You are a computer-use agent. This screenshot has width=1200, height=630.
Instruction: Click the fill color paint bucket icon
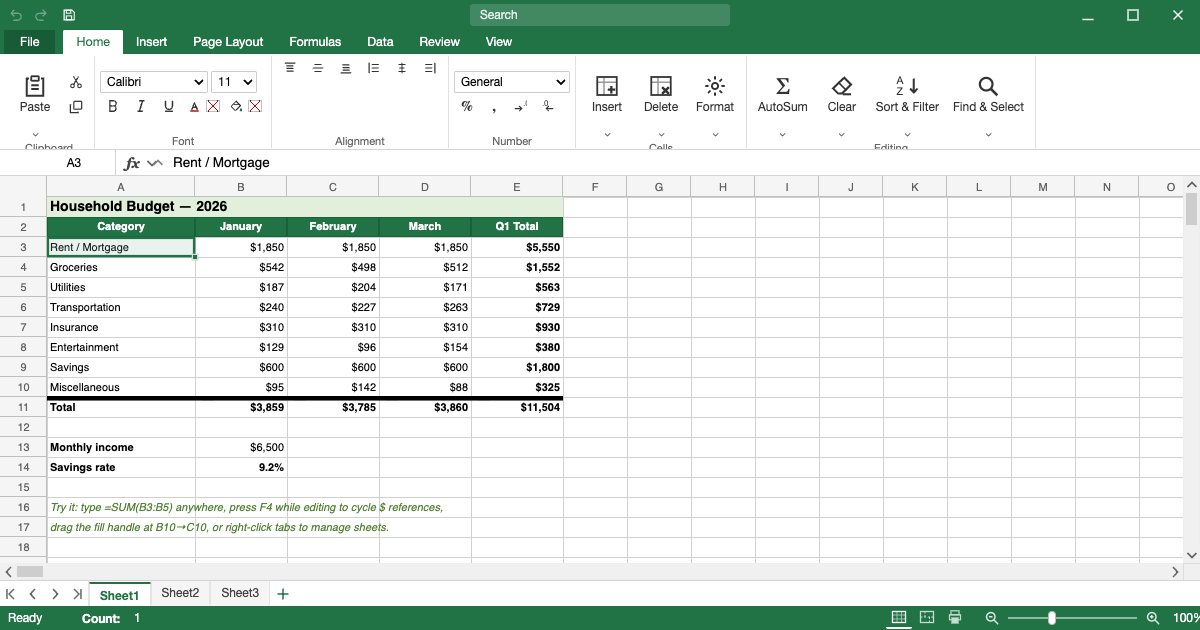click(236, 107)
